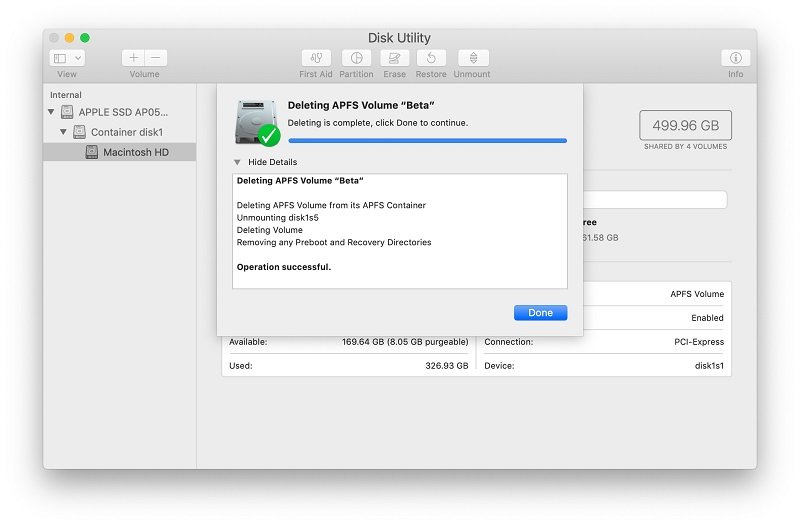
Task: Run the First Aid stethoscope tool
Action: click(316, 58)
